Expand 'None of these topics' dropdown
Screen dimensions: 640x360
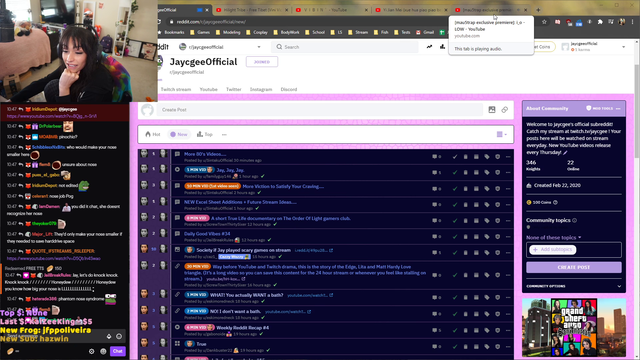click(x=553, y=237)
